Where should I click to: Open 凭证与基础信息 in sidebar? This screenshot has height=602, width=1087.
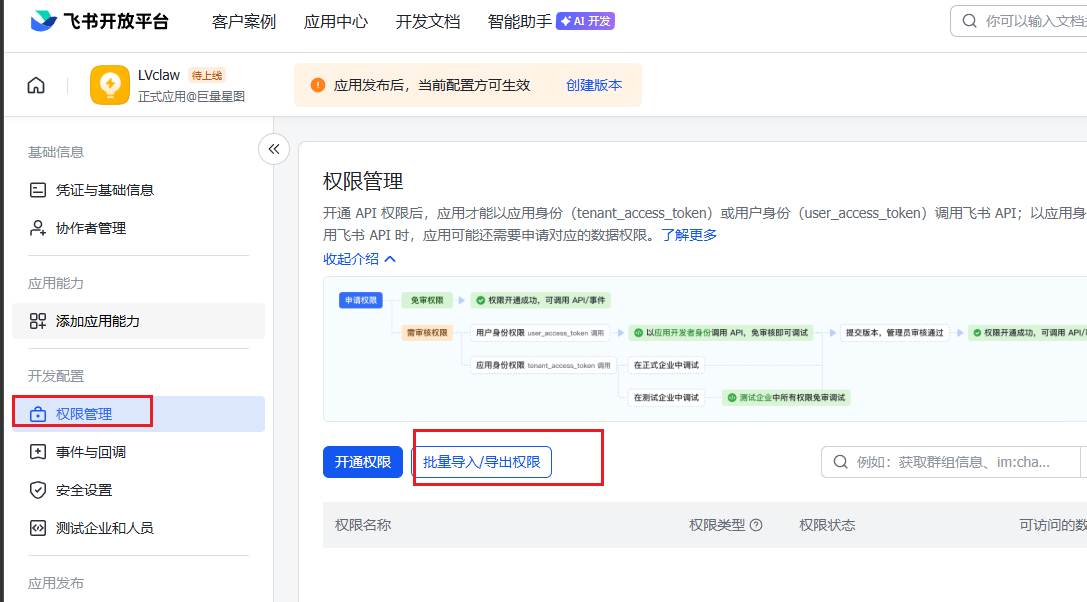tap(104, 190)
